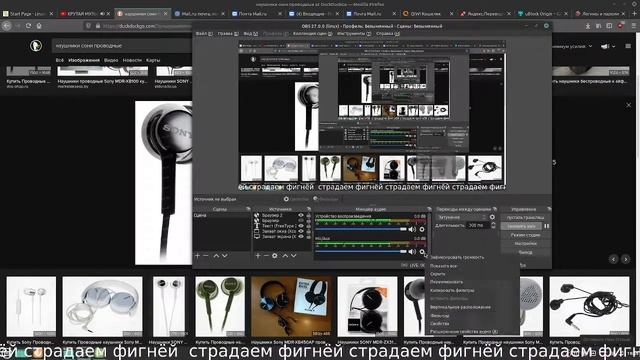Viewport: 640px width, 360px height.
Task: Reload the page in Firefox
Action: pos(28,26)
